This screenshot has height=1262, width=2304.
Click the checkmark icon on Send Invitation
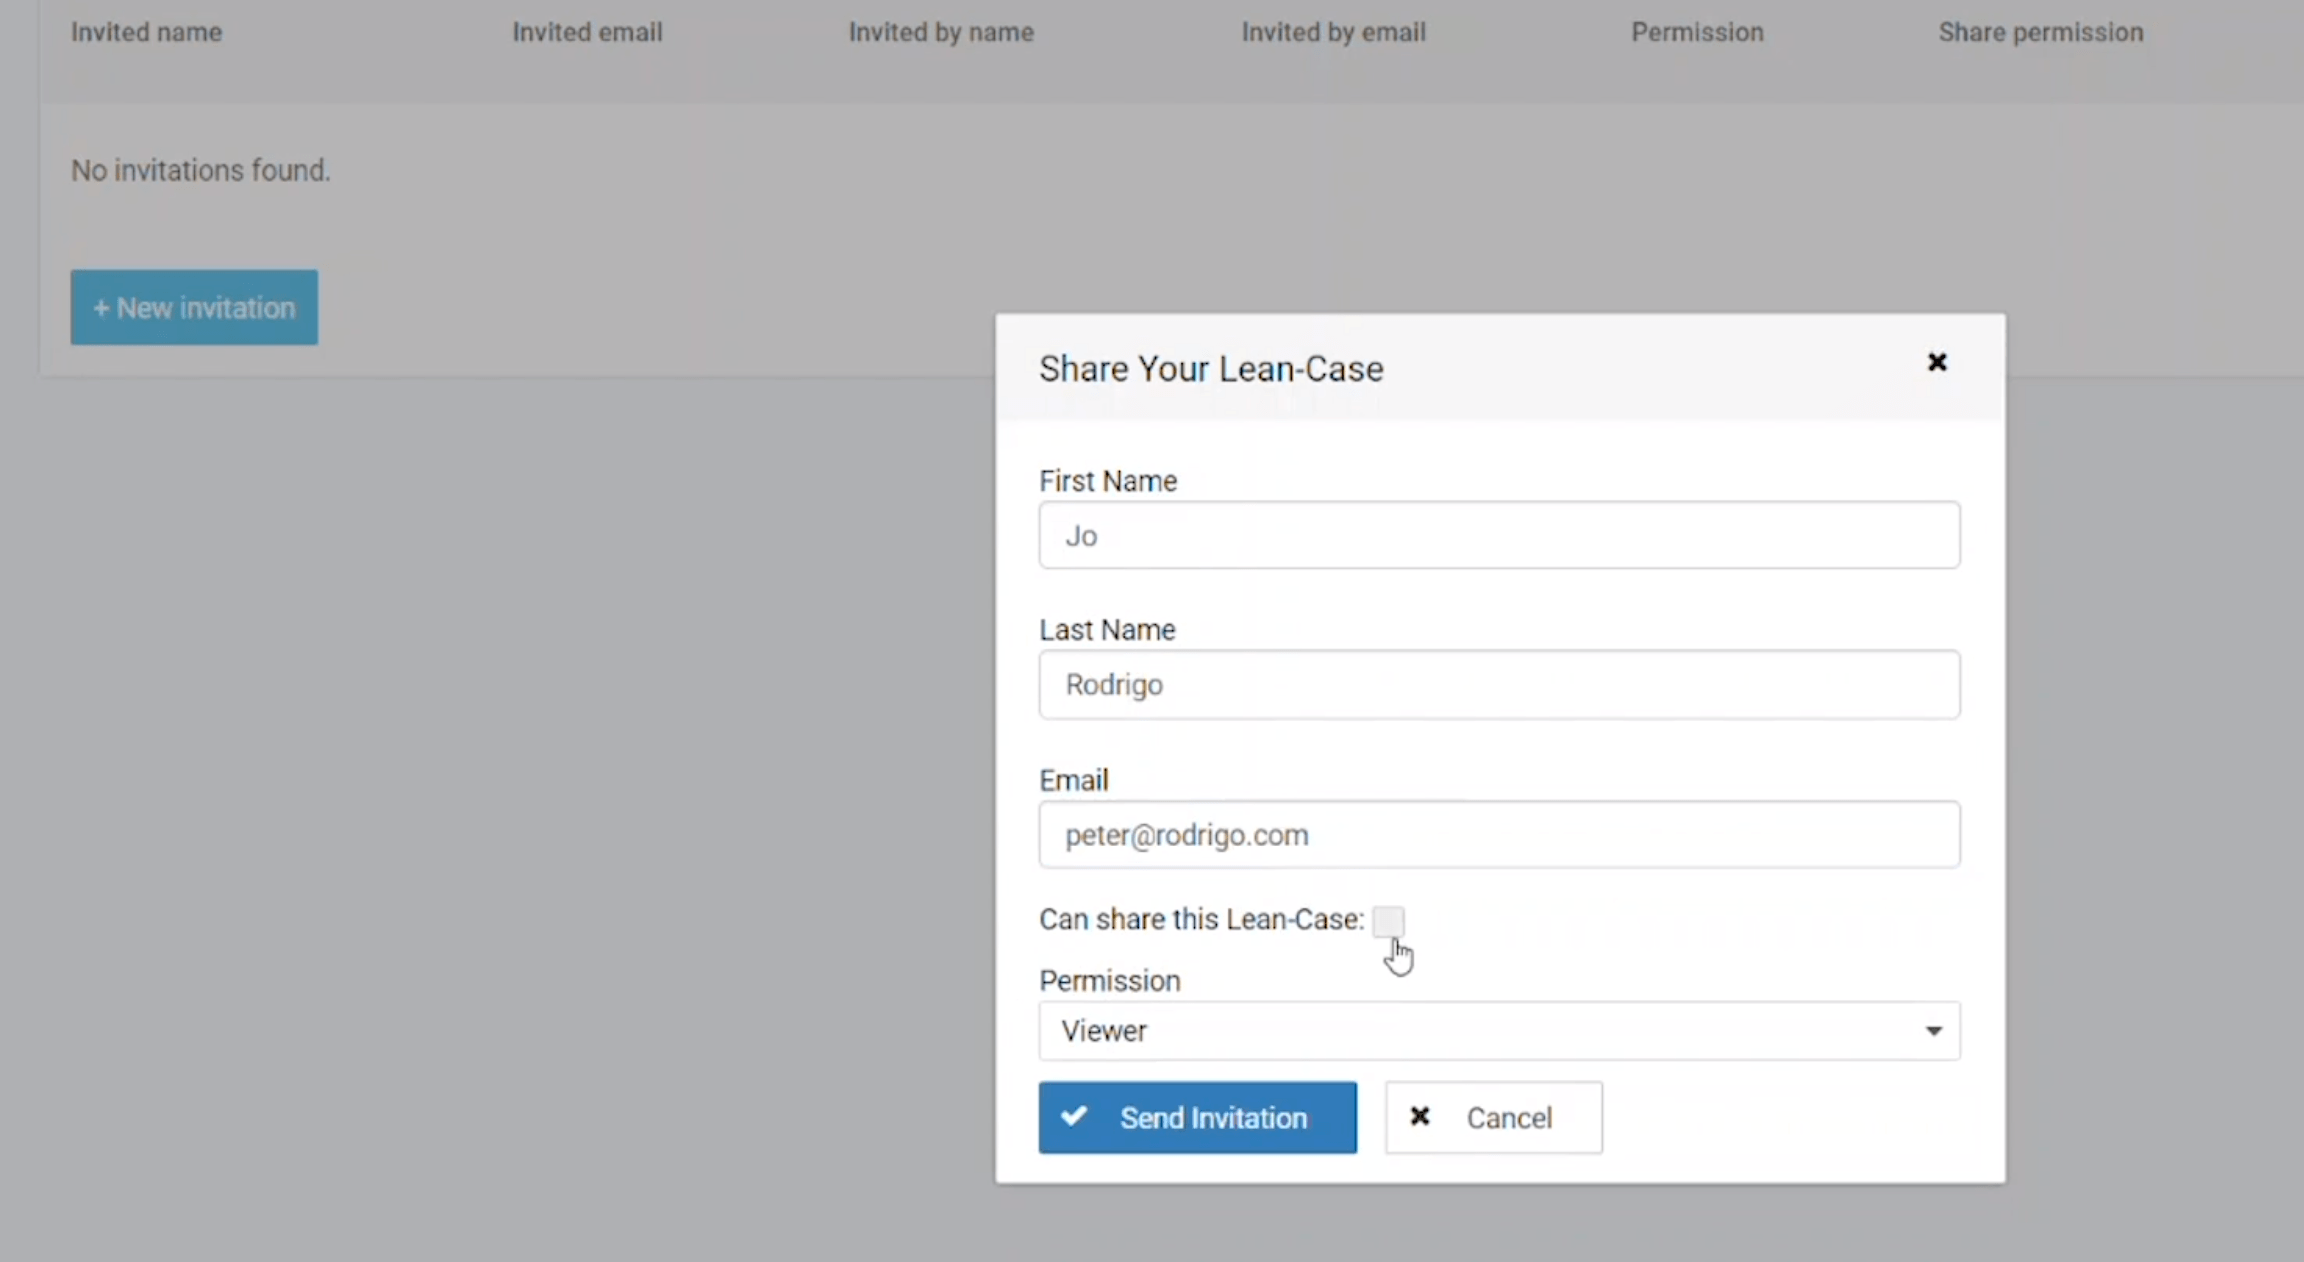[1074, 1116]
